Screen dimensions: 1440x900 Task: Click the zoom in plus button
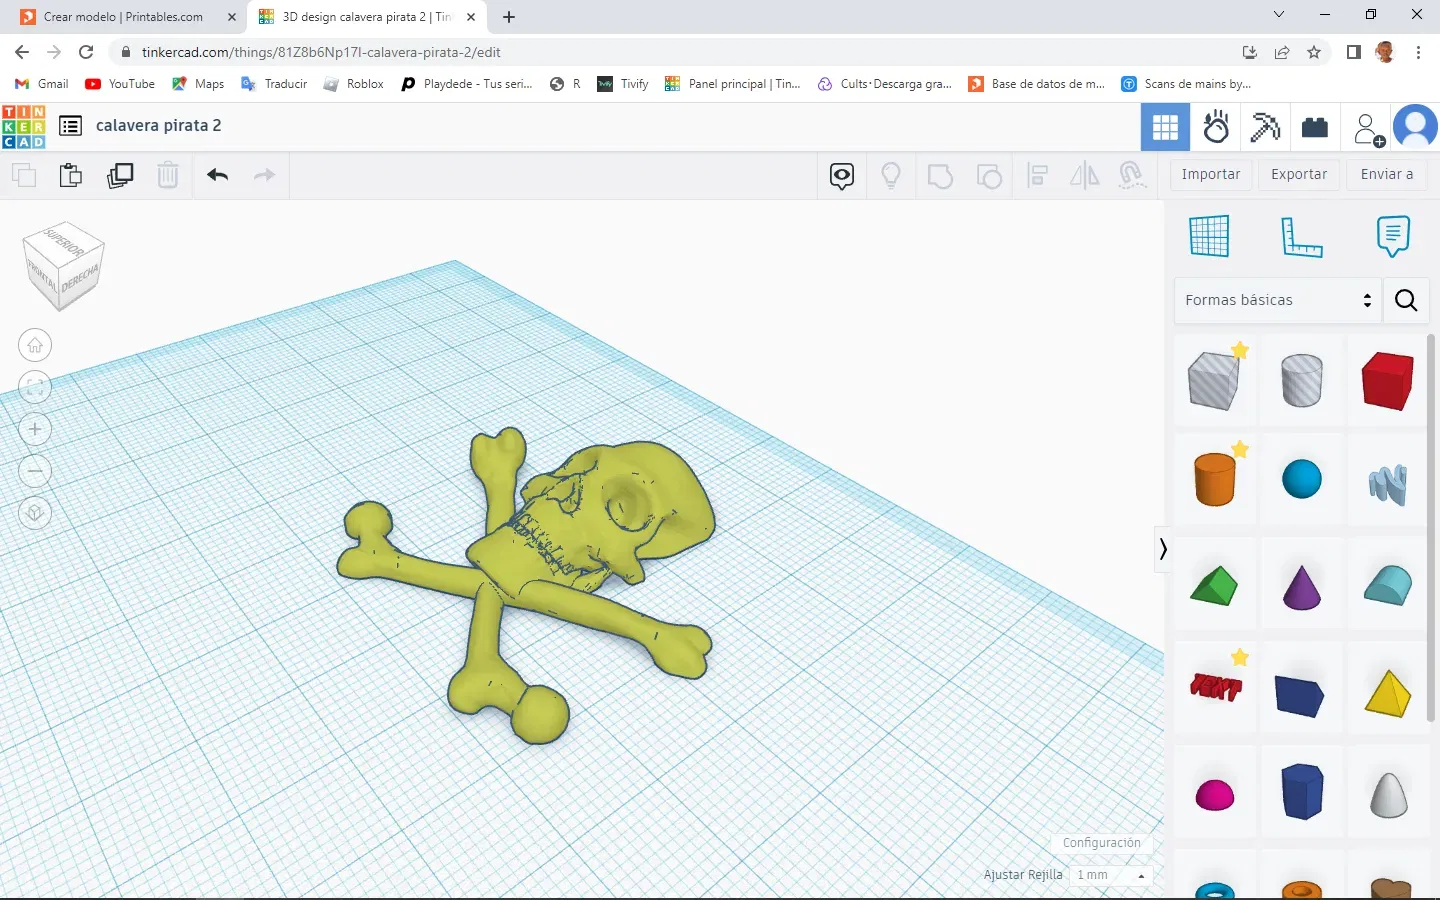tap(35, 430)
